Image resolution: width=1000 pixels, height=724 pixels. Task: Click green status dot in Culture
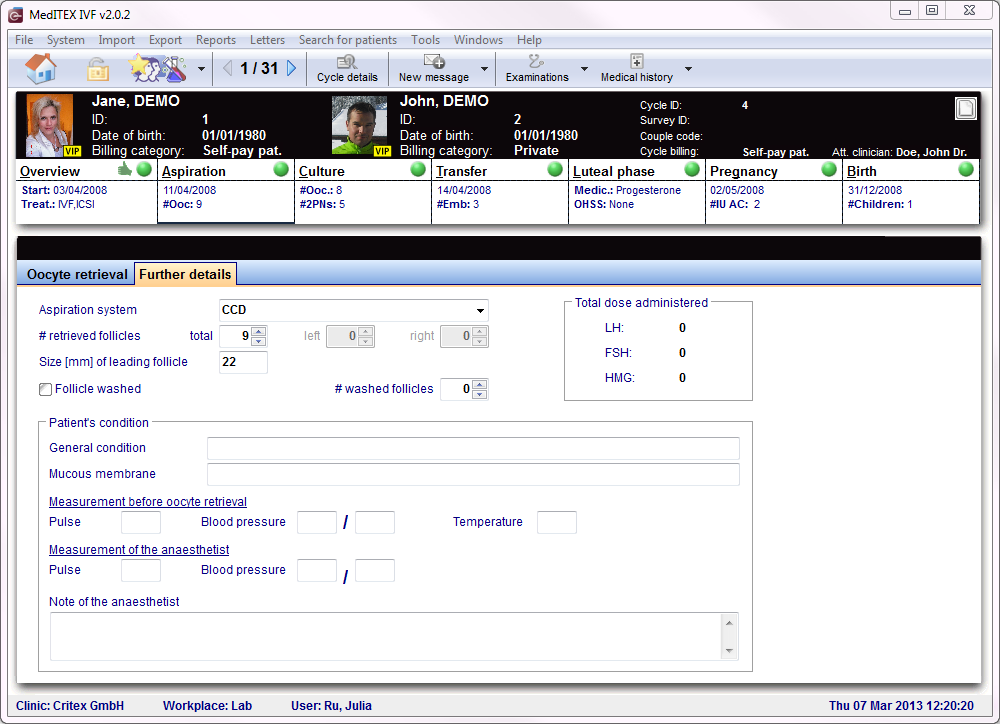418,169
